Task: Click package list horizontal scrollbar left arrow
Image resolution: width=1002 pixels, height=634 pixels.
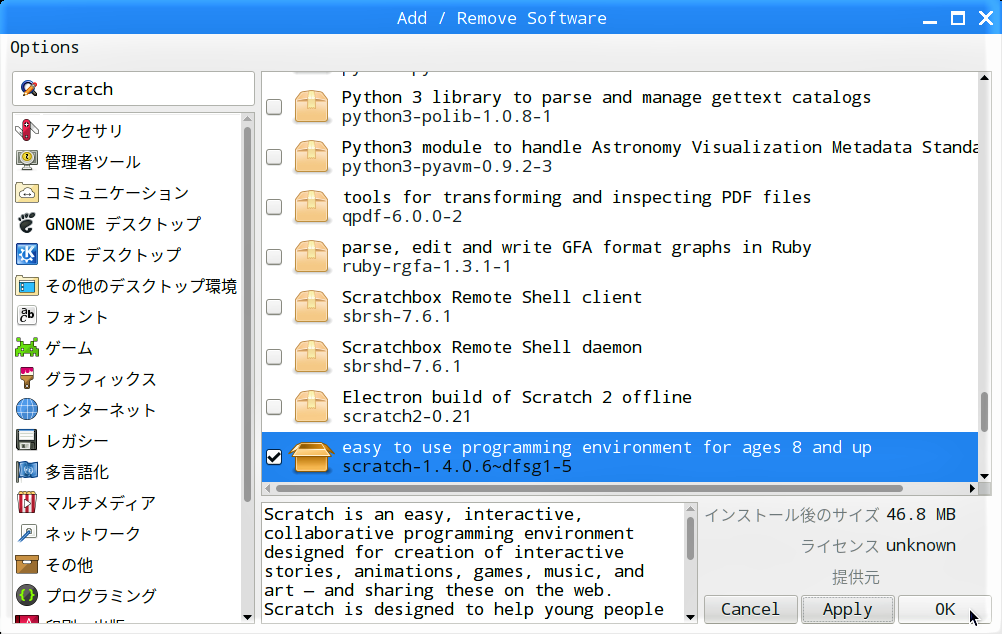Action: (268, 489)
